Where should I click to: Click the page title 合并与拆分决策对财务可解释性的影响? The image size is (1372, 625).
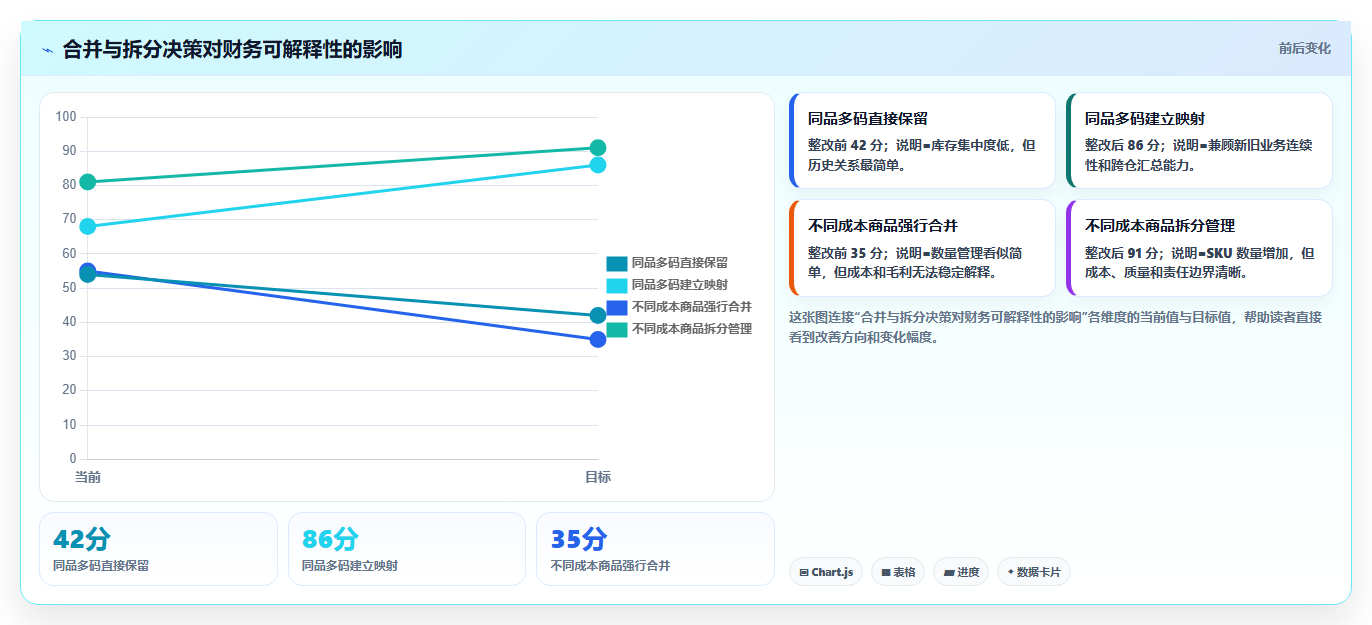point(232,49)
